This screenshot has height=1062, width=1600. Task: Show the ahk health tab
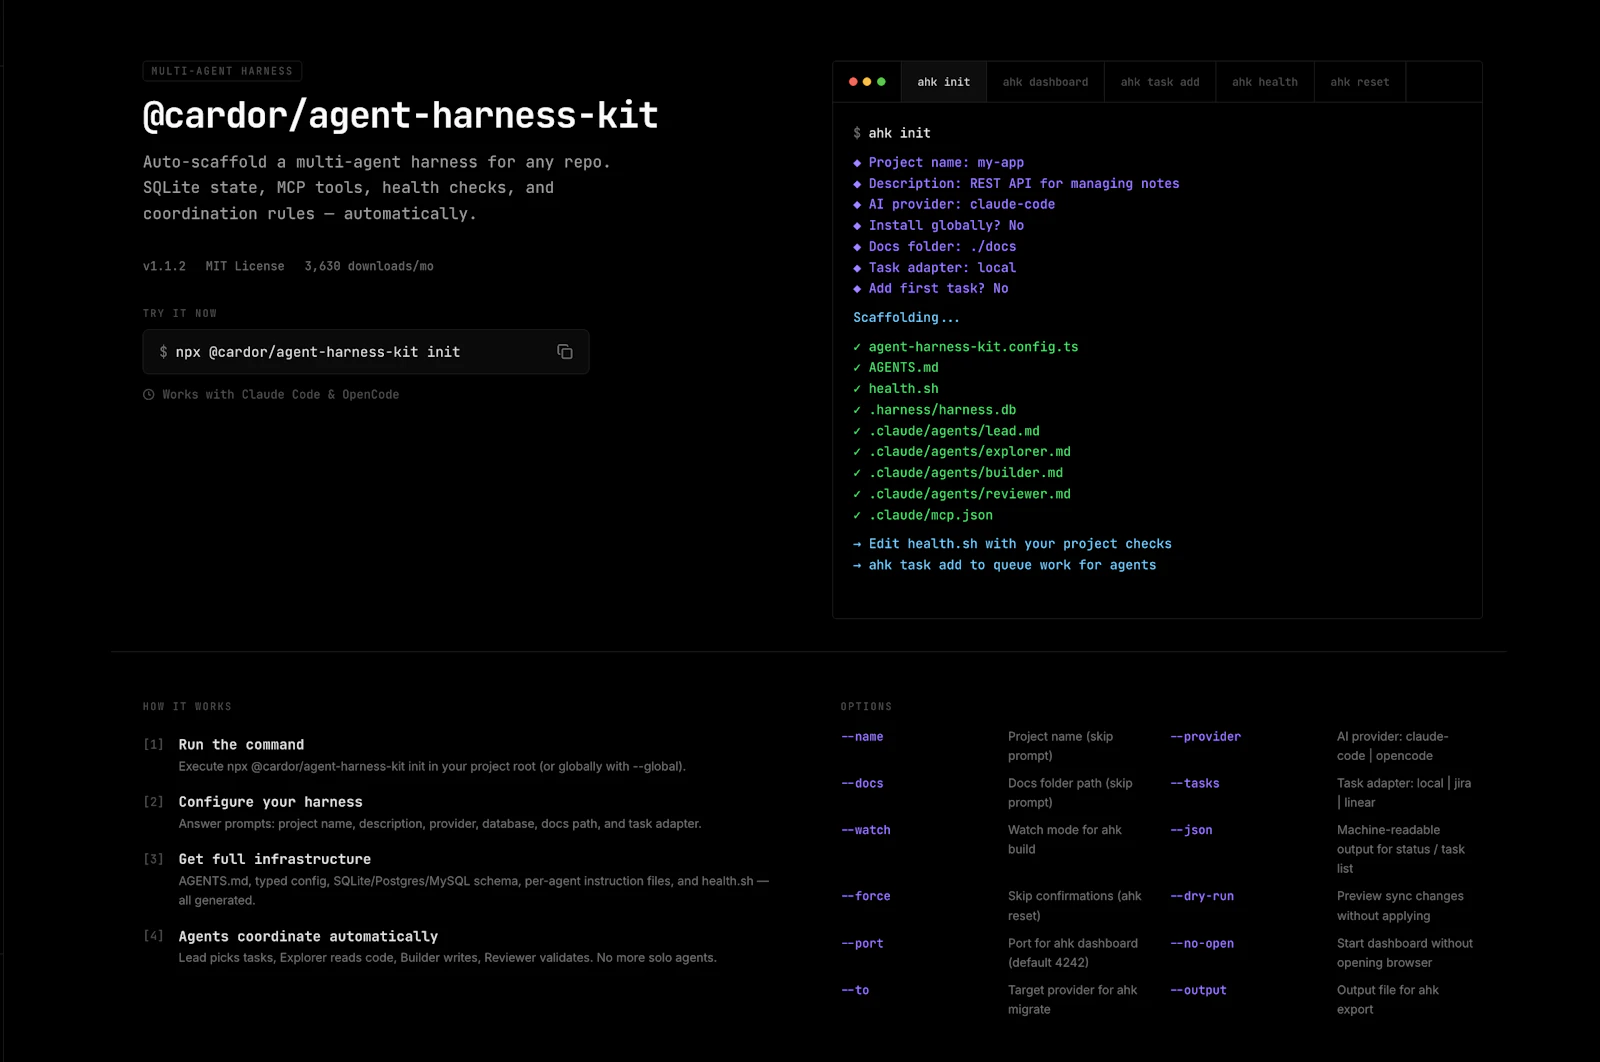1265,82
